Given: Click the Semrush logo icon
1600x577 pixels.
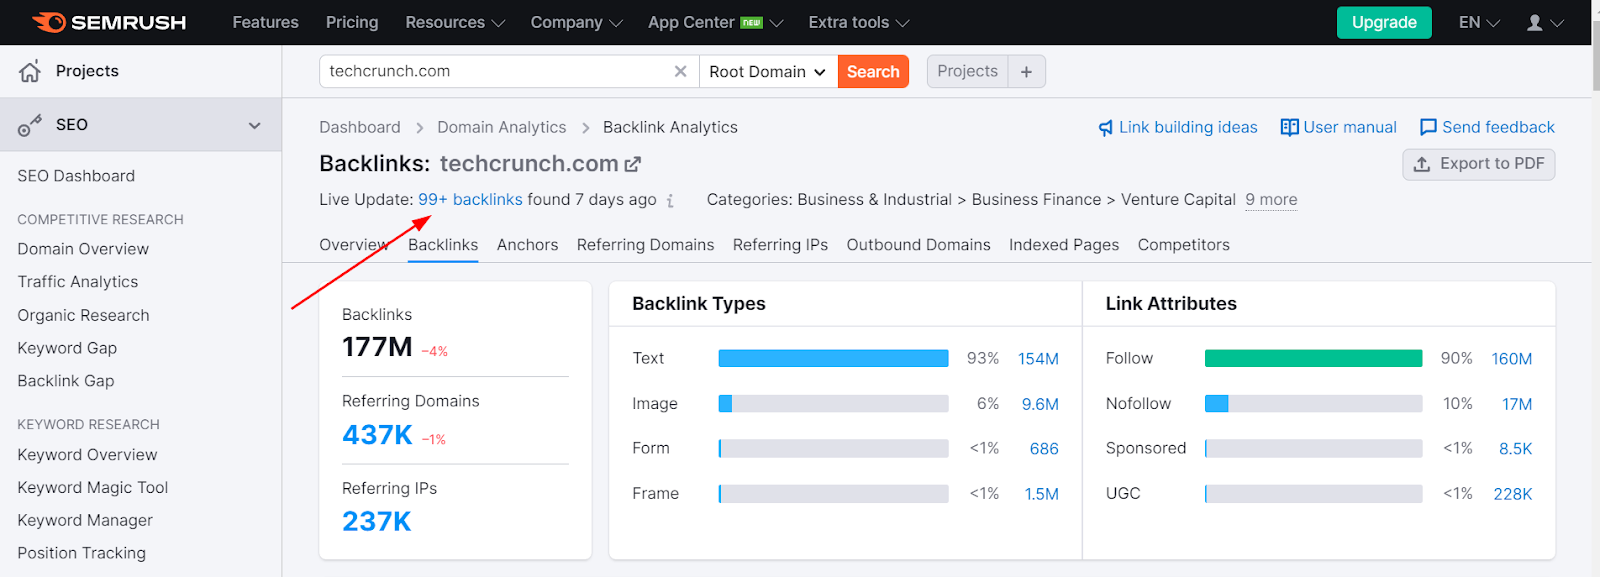Looking at the screenshot, I should [x=48, y=22].
